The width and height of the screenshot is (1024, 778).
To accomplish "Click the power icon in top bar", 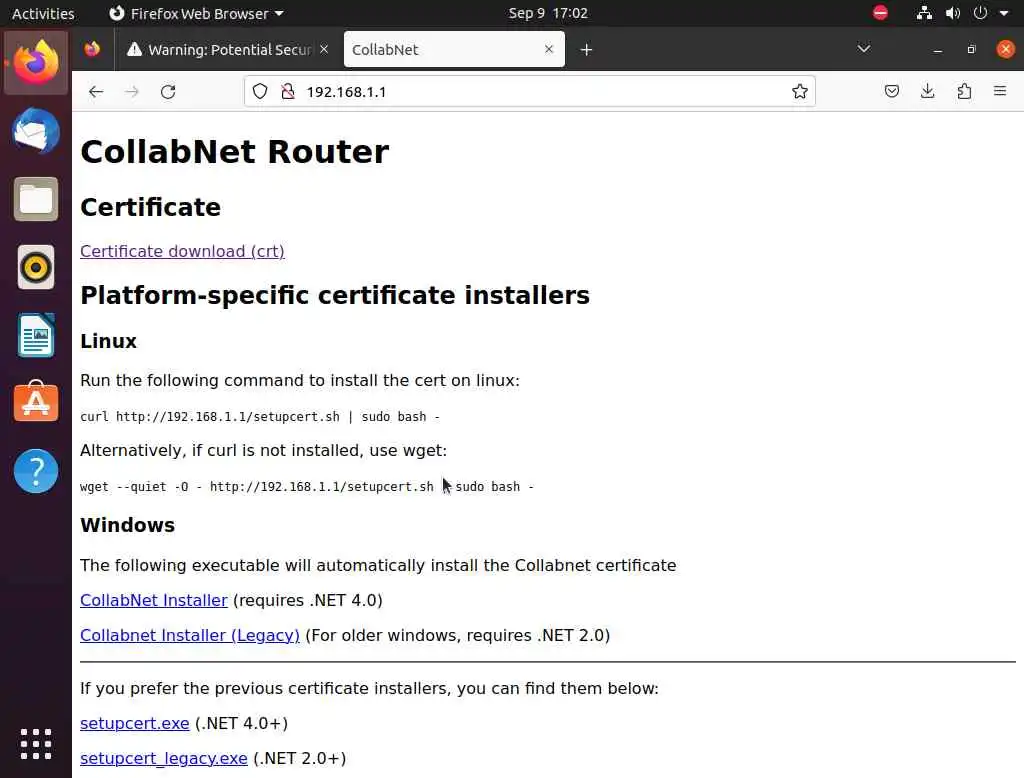I will (980, 13).
